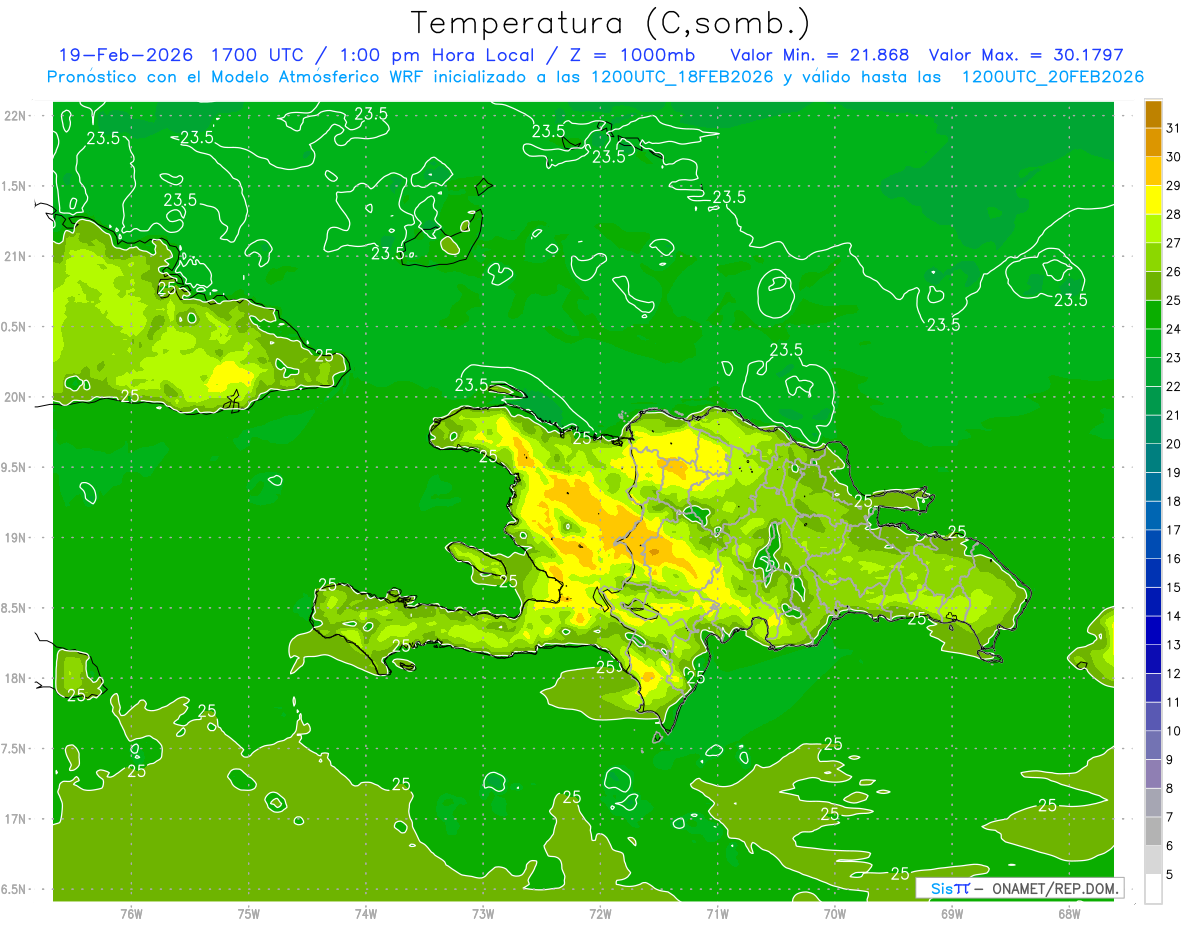Click the 31 label on the color scale
Screen dimensions: 1200x927
pos(1174,128)
